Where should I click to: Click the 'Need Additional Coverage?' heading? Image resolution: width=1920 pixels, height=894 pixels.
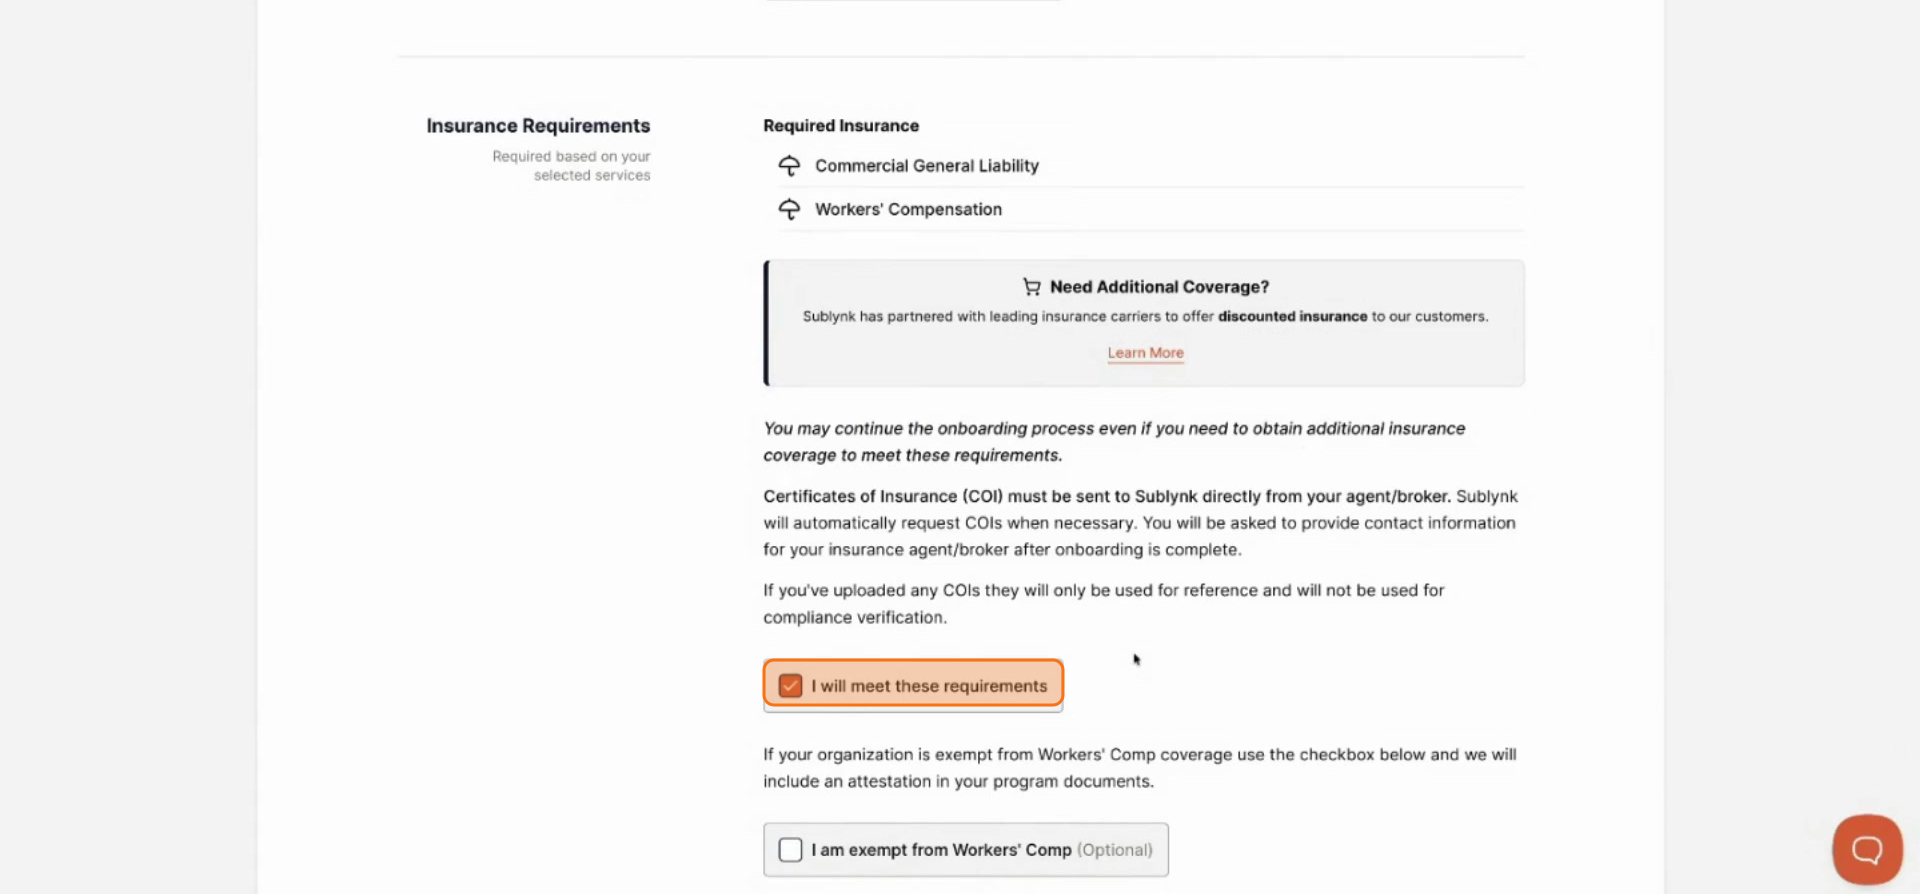point(1159,287)
